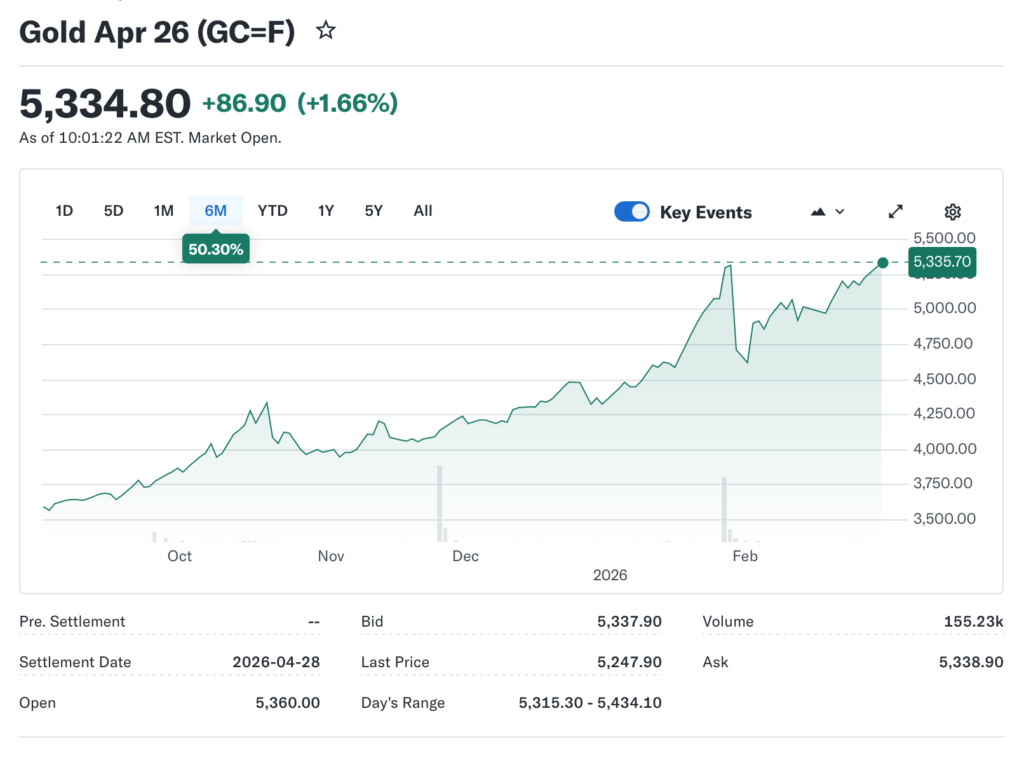Click the star icon to favorite GC=F
Image resolution: width=1024 pixels, height=758 pixels.
click(x=326, y=31)
